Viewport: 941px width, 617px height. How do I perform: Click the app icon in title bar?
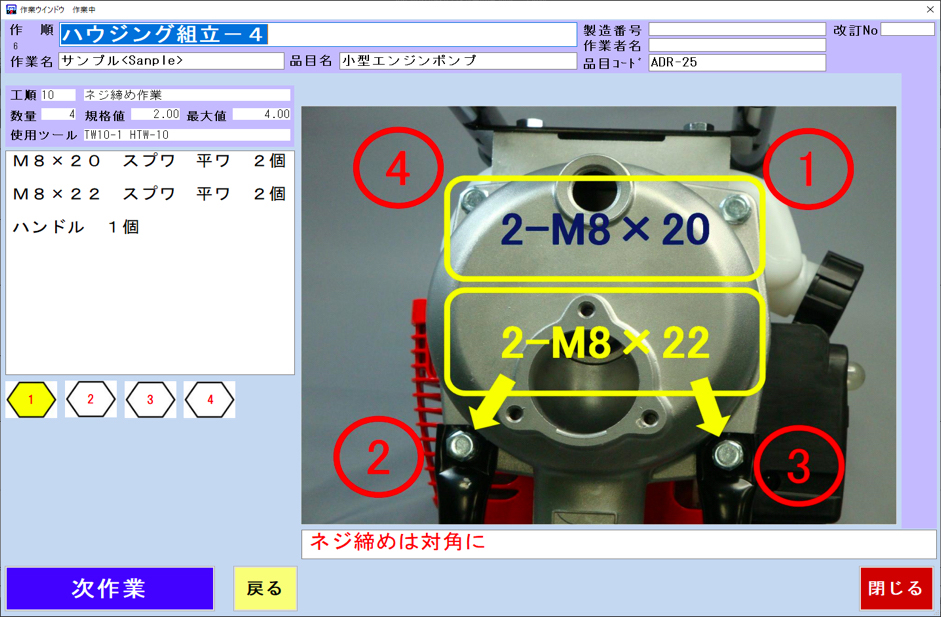point(10,9)
